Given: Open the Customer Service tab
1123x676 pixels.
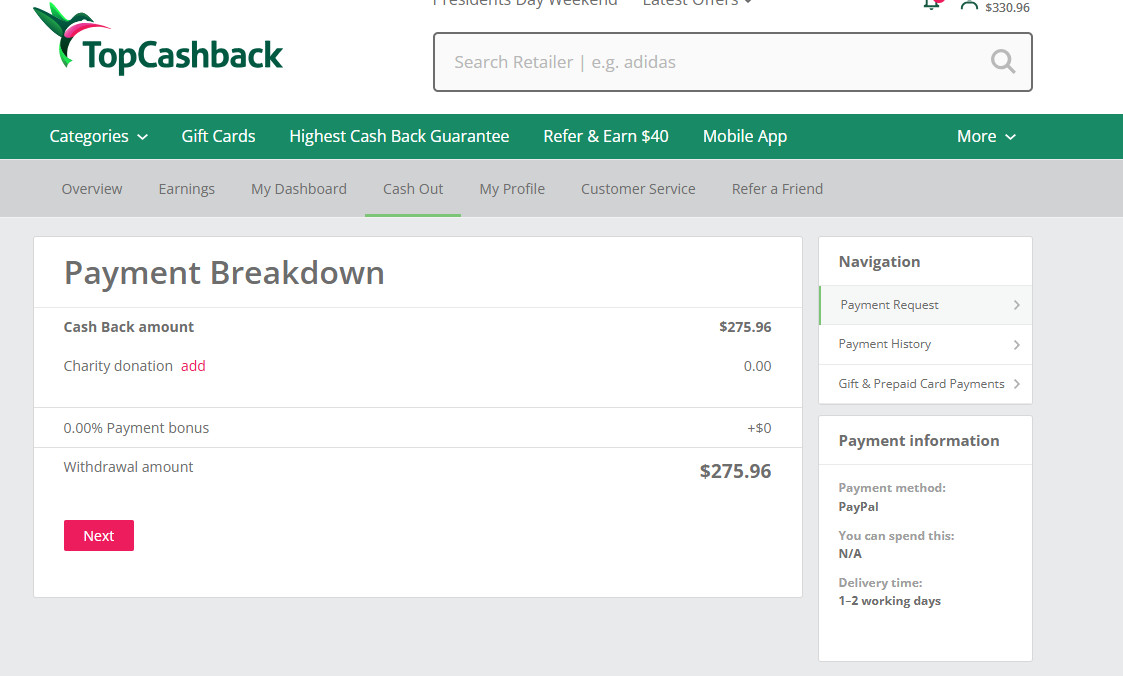Looking at the screenshot, I should (638, 189).
